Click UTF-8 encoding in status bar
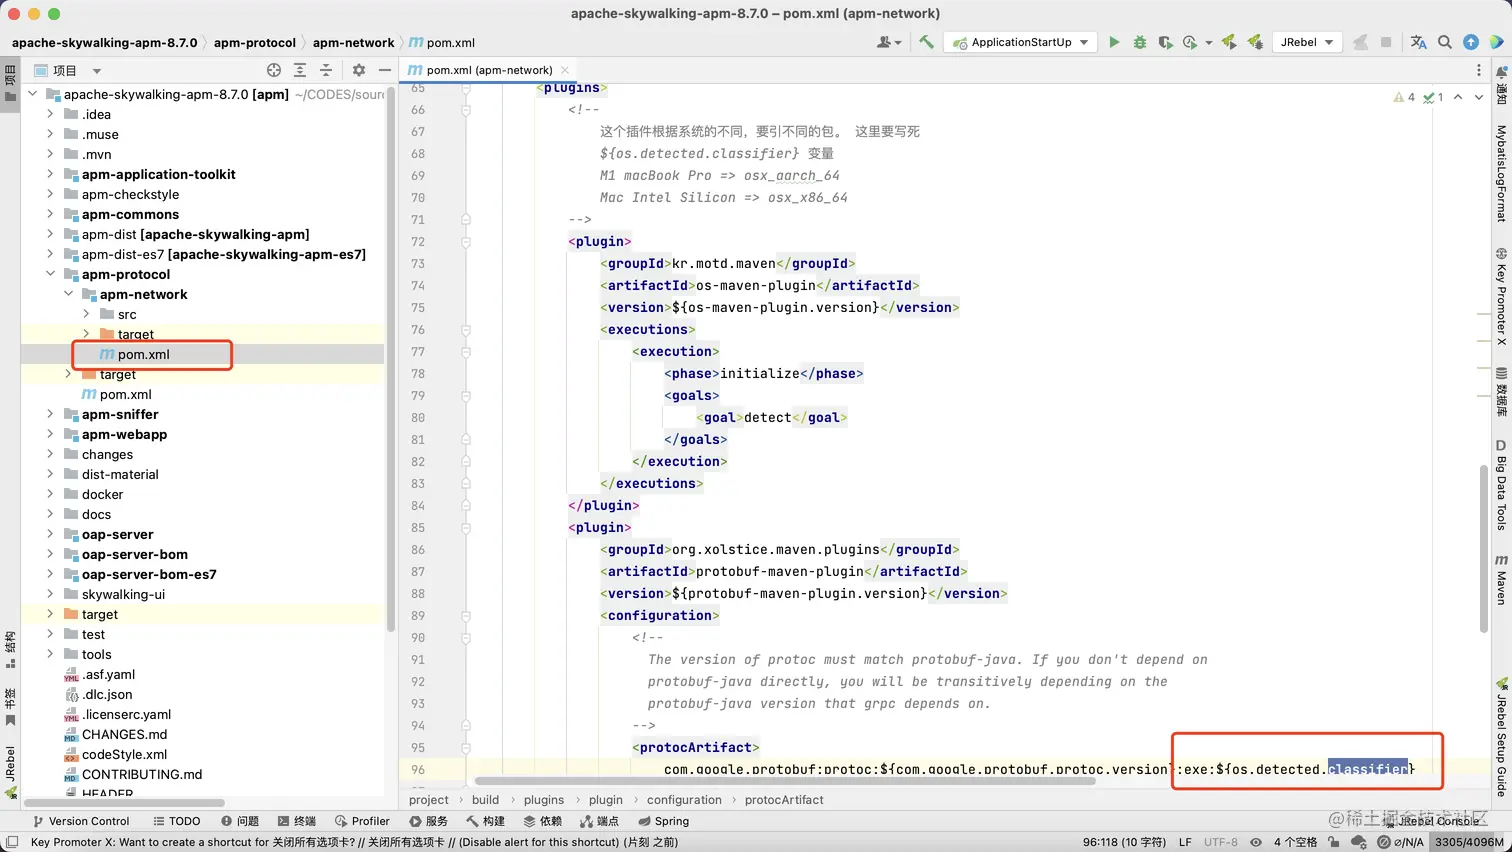The image size is (1512, 852). [1221, 842]
